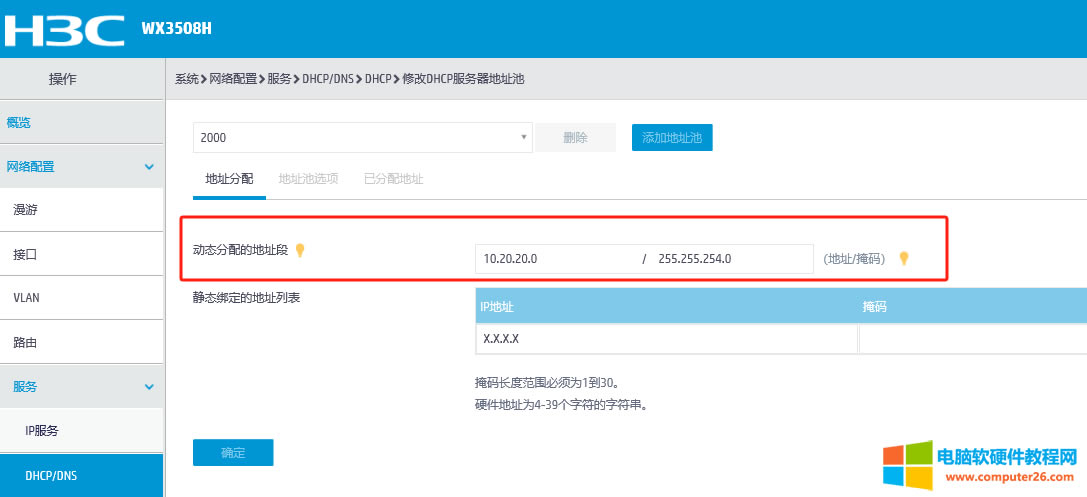Click the hint bulb after (地址/掩码) text
Screen dimensions: 1087x497
point(904,258)
